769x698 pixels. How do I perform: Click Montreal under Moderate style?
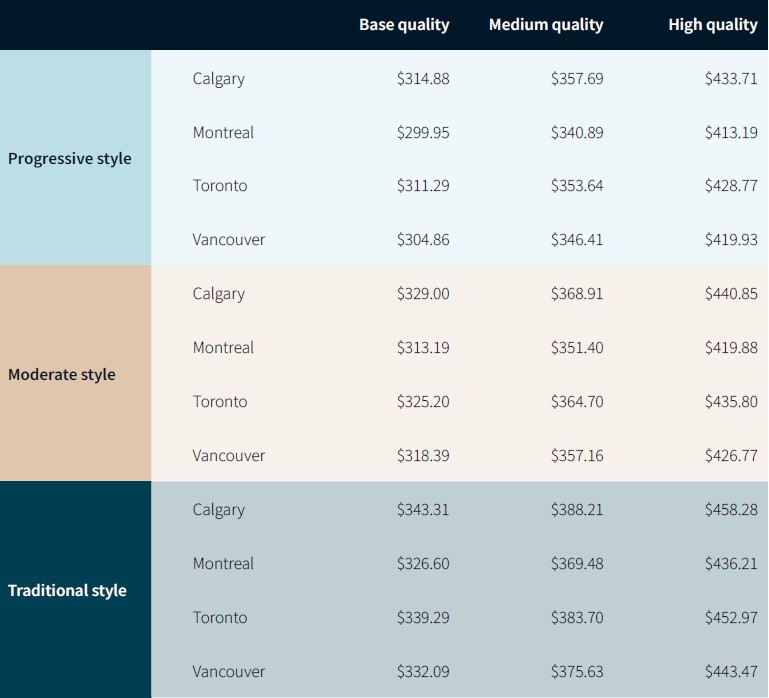(x=223, y=348)
